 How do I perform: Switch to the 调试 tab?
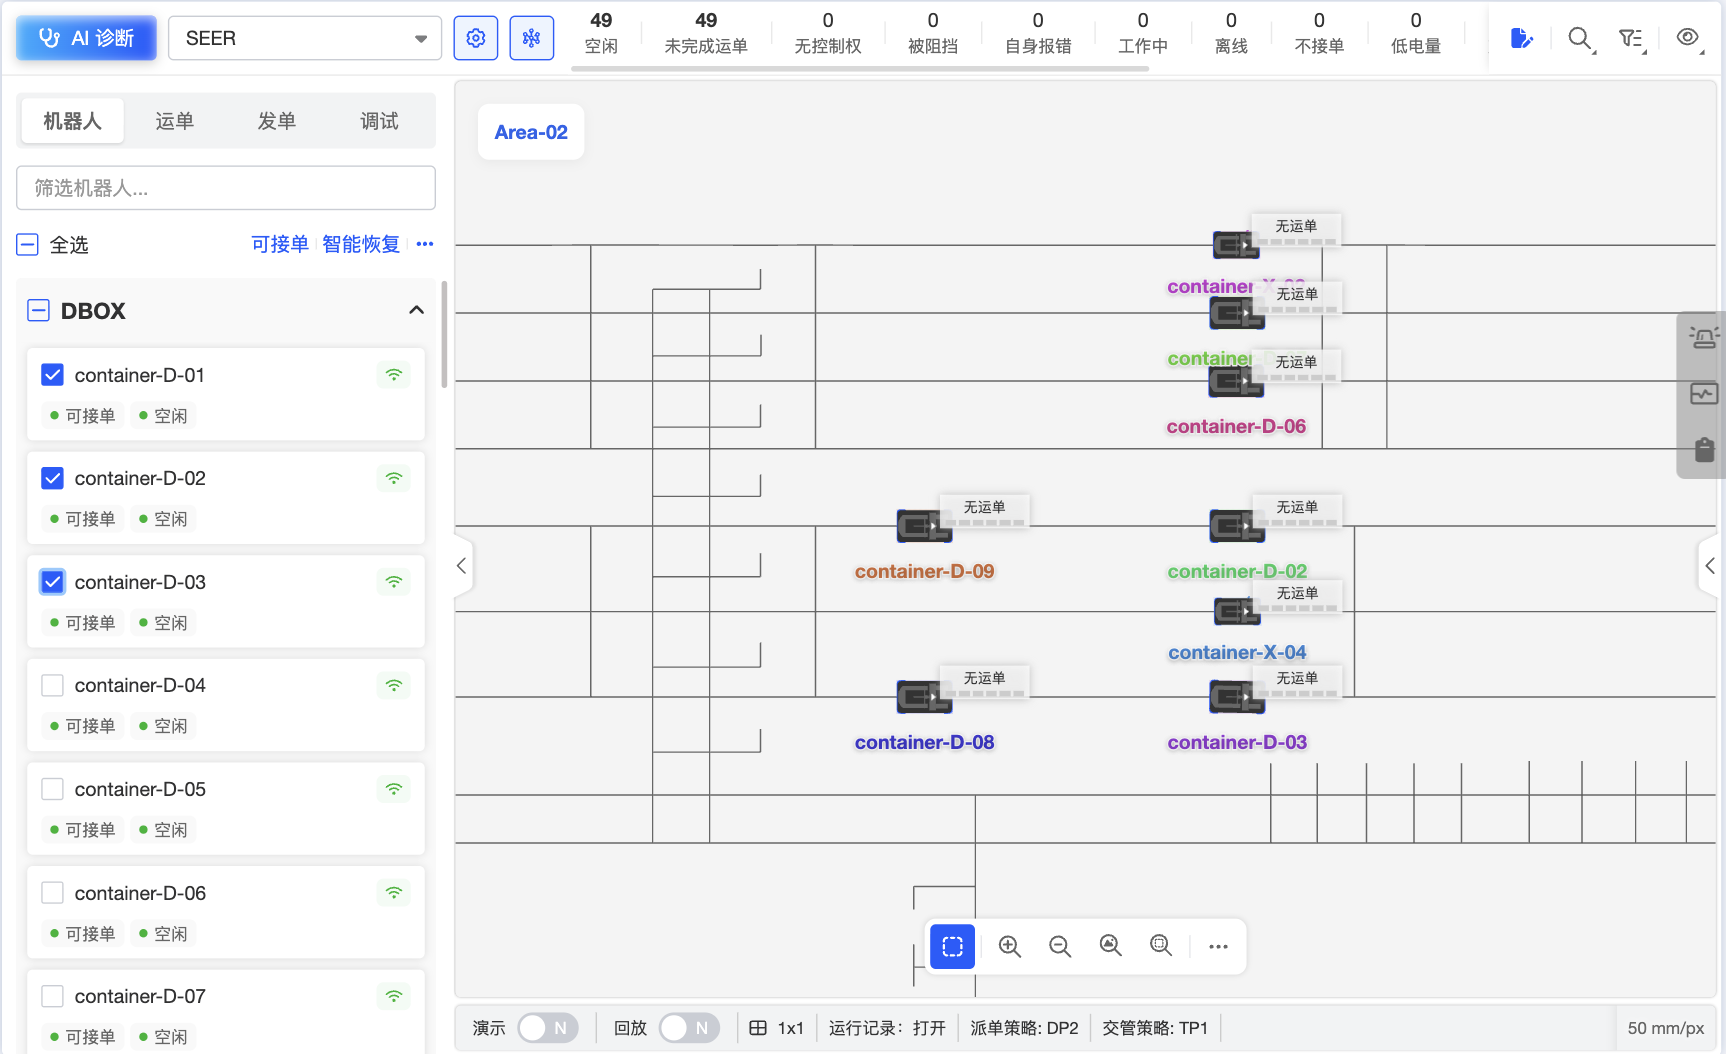[379, 121]
